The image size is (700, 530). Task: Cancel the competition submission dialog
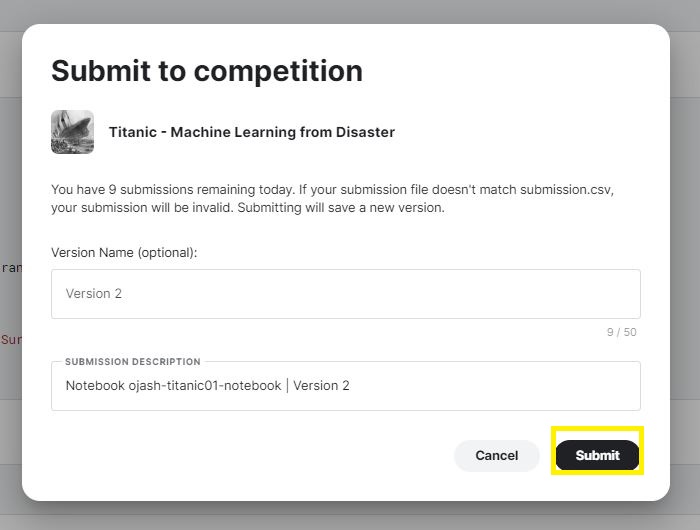coord(496,455)
